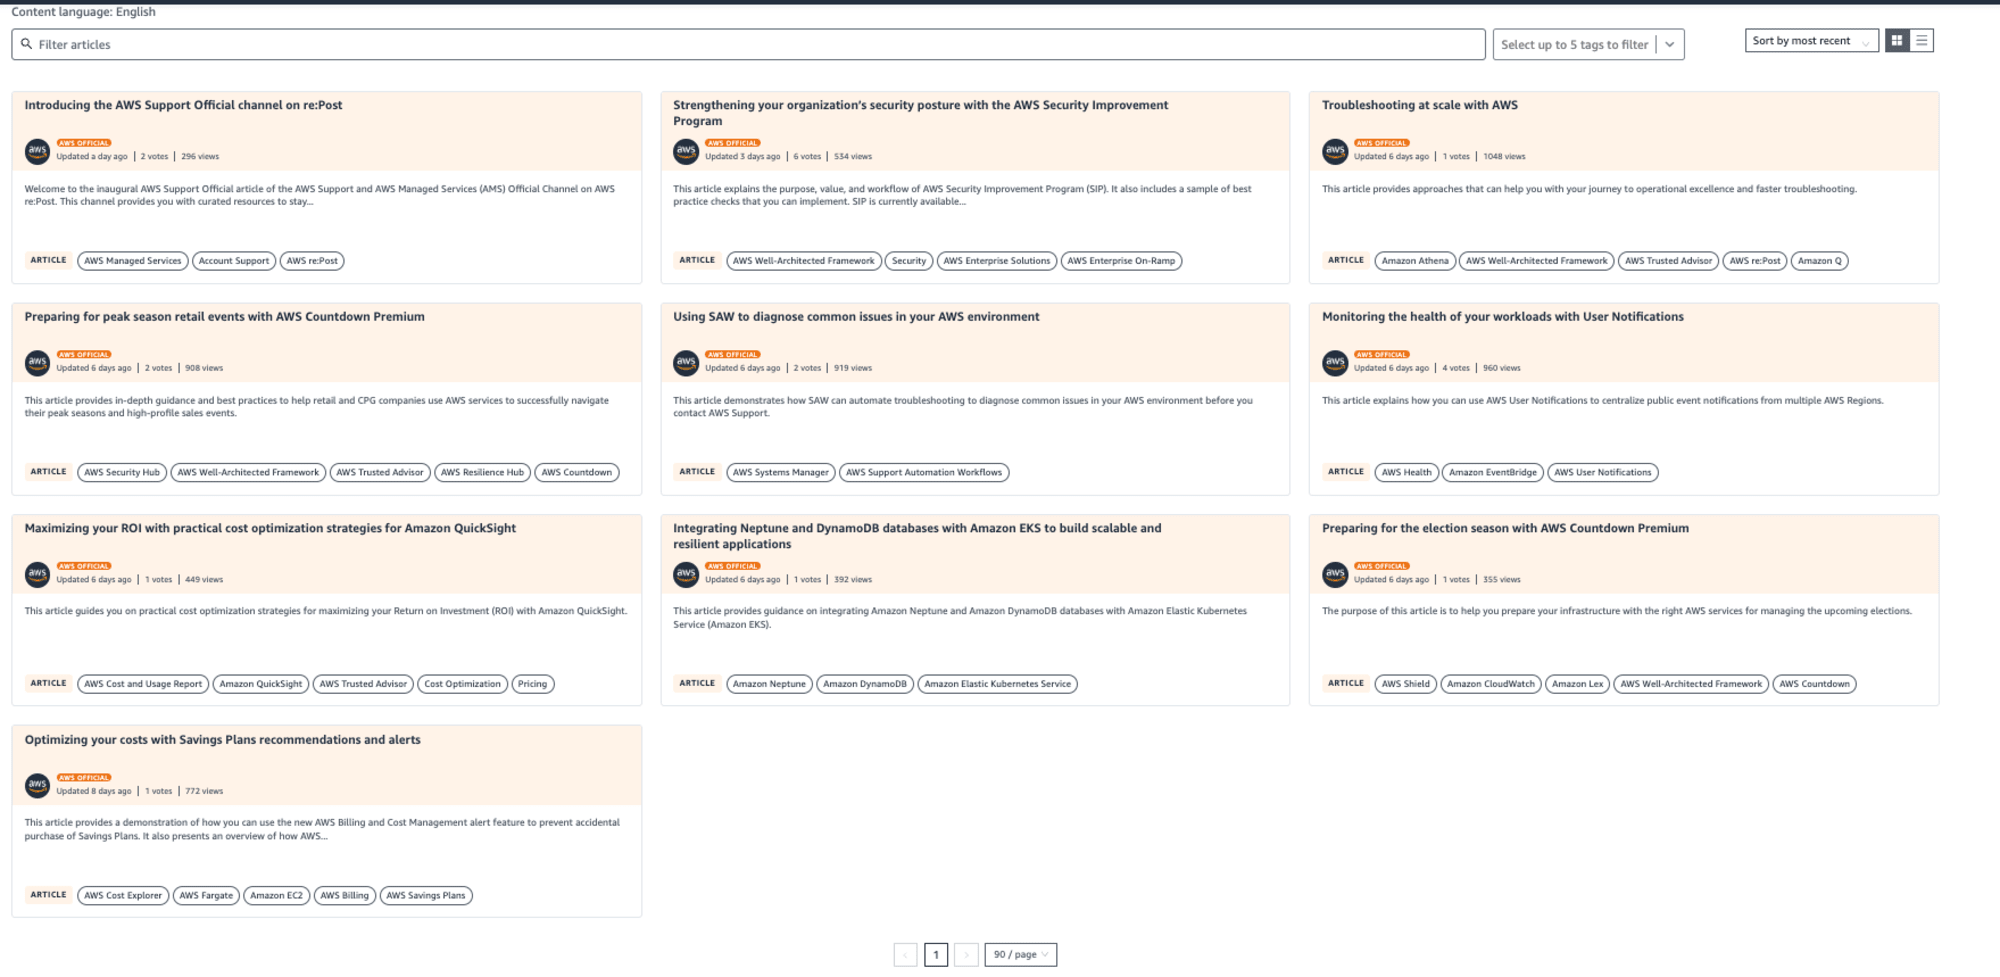Select the 'Account Support' tag
This screenshot has height=977, width=2000.
pos(234,261)
